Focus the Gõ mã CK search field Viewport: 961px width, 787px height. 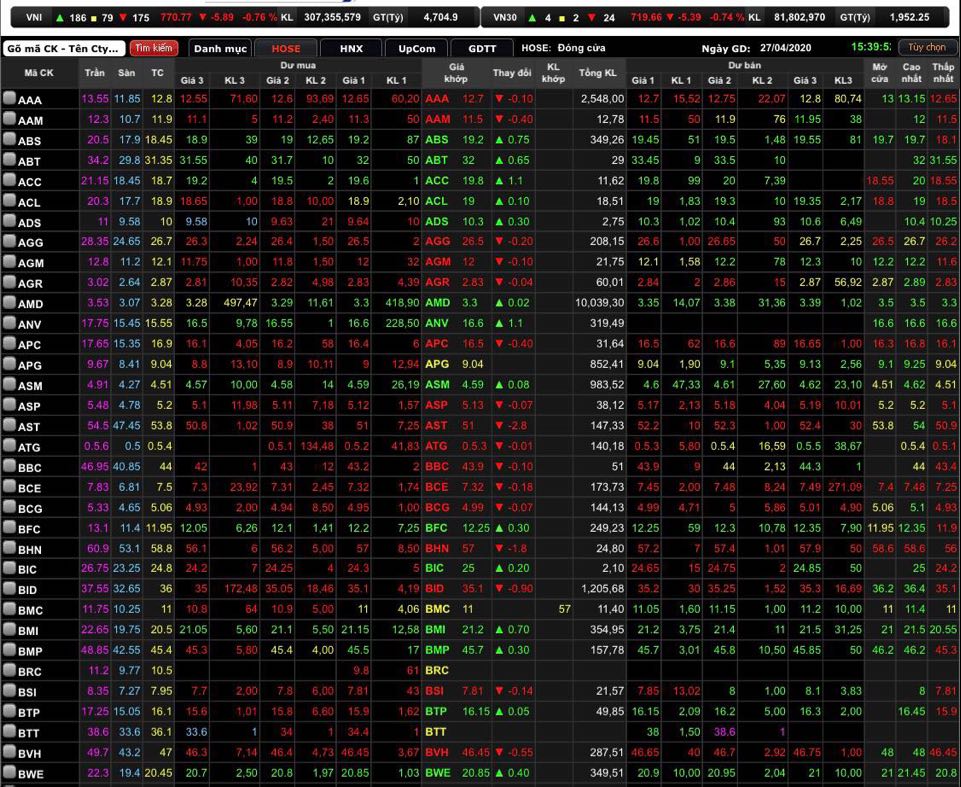point(63,48)
